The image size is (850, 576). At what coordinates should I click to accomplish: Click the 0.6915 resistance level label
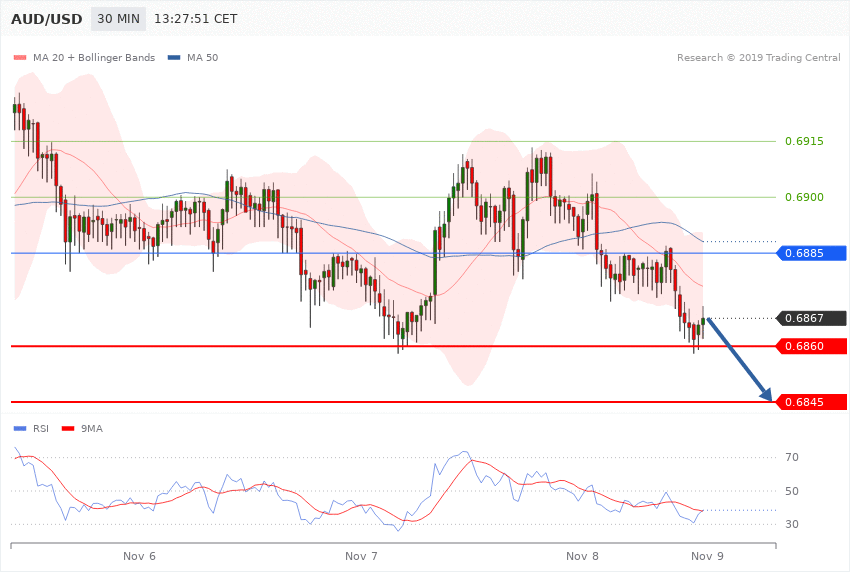click(x=804, y=141)
